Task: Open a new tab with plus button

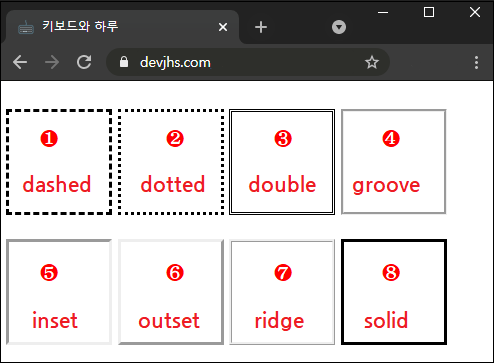Action: pos(261,27)
